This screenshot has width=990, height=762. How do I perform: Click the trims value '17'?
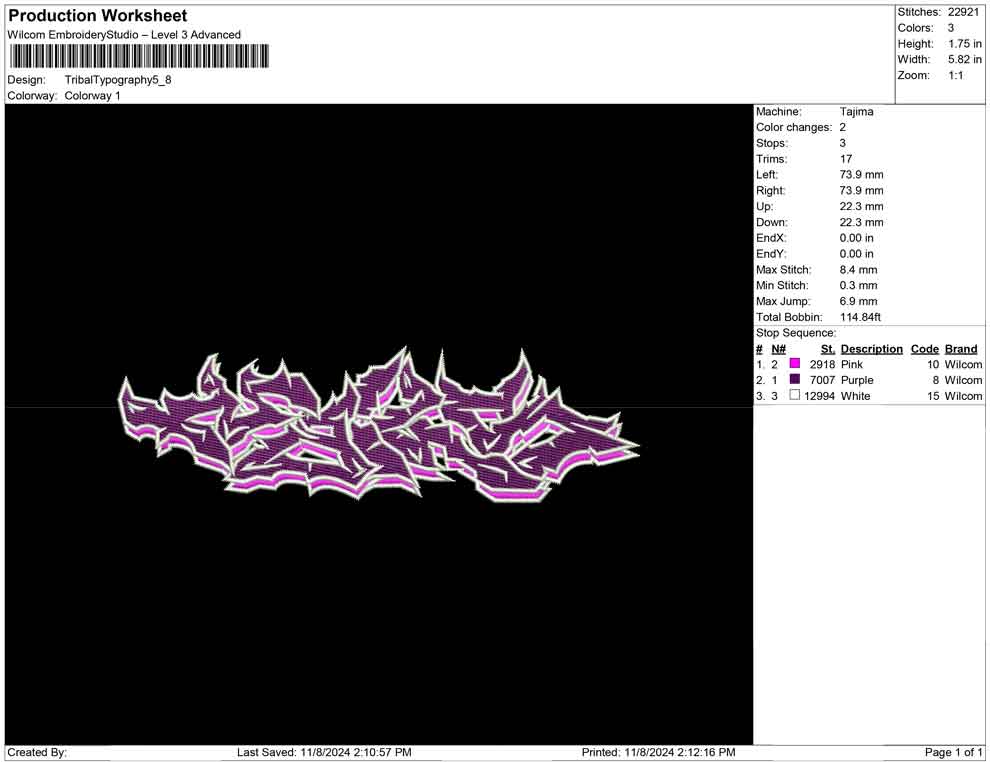tap(846, 159)
